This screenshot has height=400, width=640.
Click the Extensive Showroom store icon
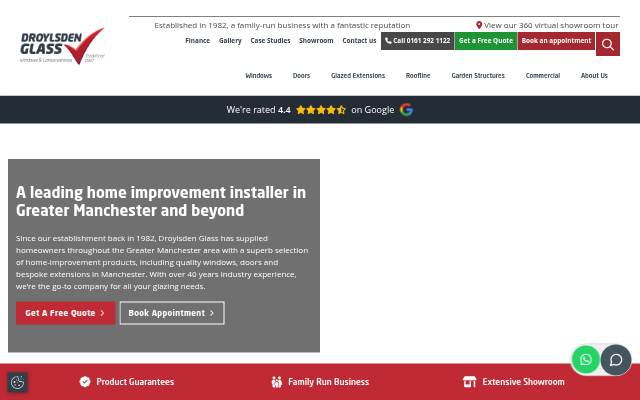(469, 382)
